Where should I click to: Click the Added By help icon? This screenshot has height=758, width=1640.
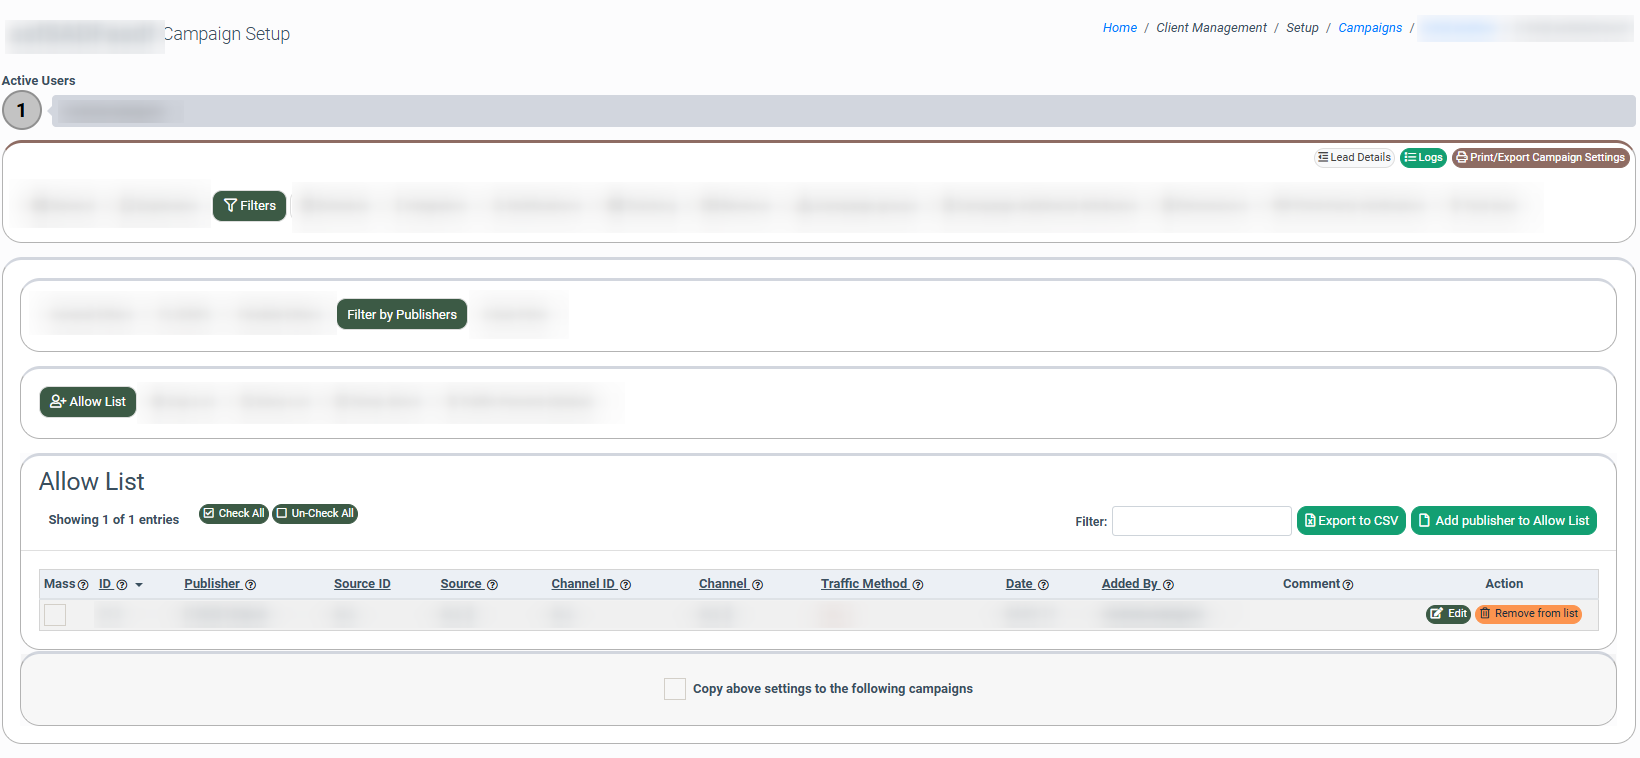tap(1168, 585)
